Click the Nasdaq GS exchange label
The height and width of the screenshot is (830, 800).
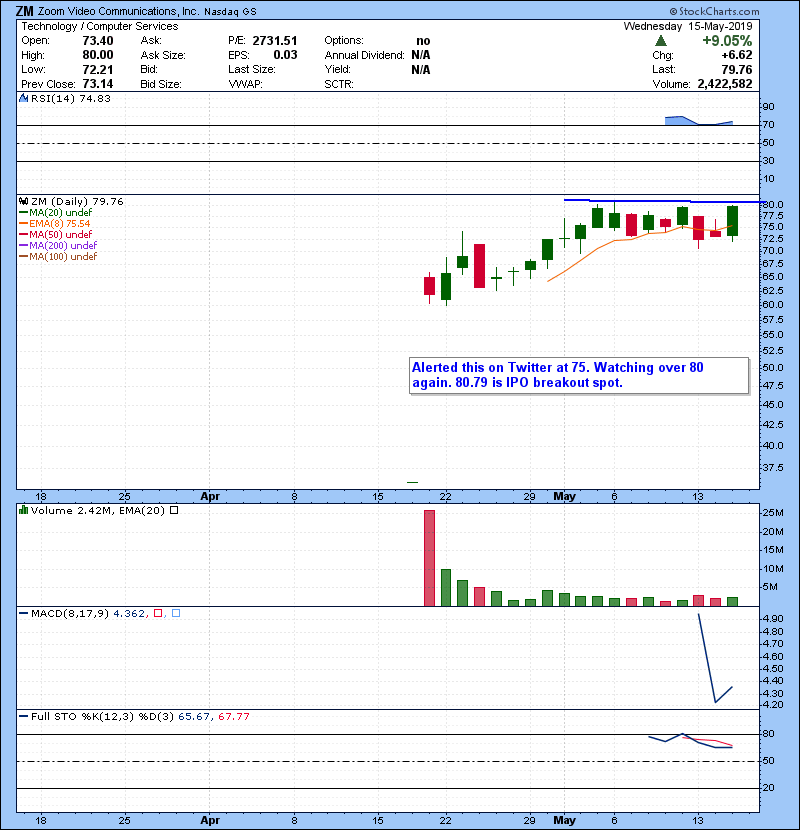(230, 12)
